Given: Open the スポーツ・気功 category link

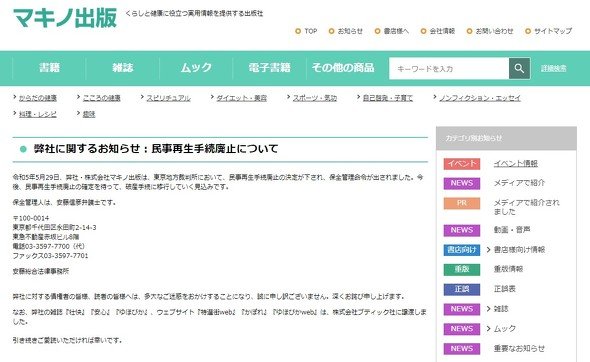Looking at the screenshot, I should [x=315, y=98].
